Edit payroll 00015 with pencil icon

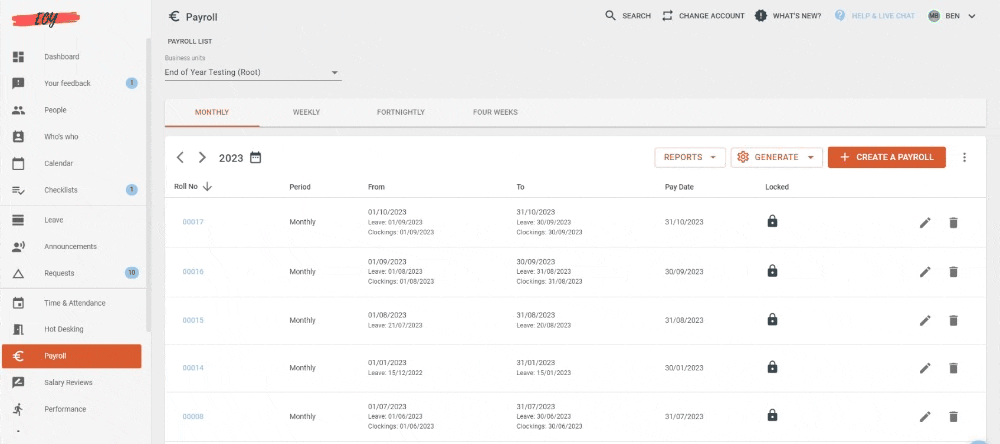tap(925, 320)
